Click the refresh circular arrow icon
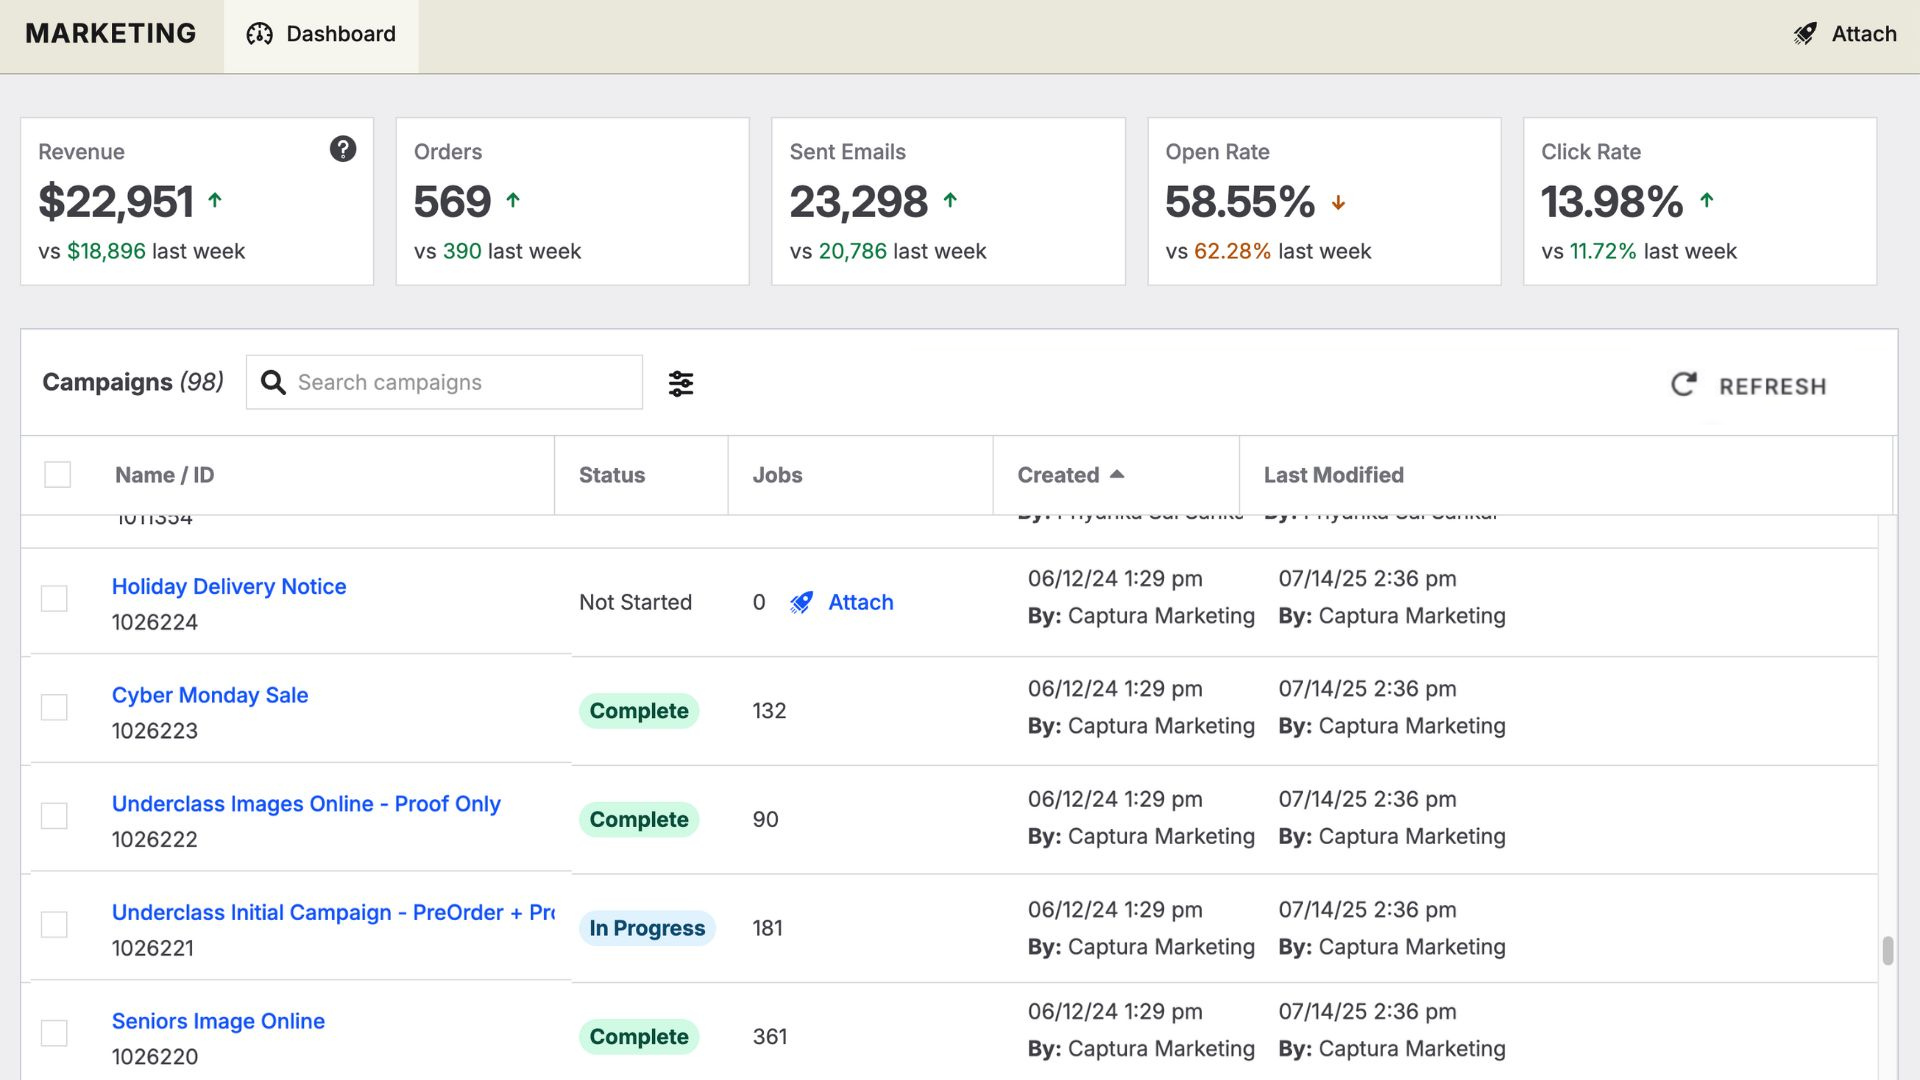The image size is (1920, 1080). 1684,385
